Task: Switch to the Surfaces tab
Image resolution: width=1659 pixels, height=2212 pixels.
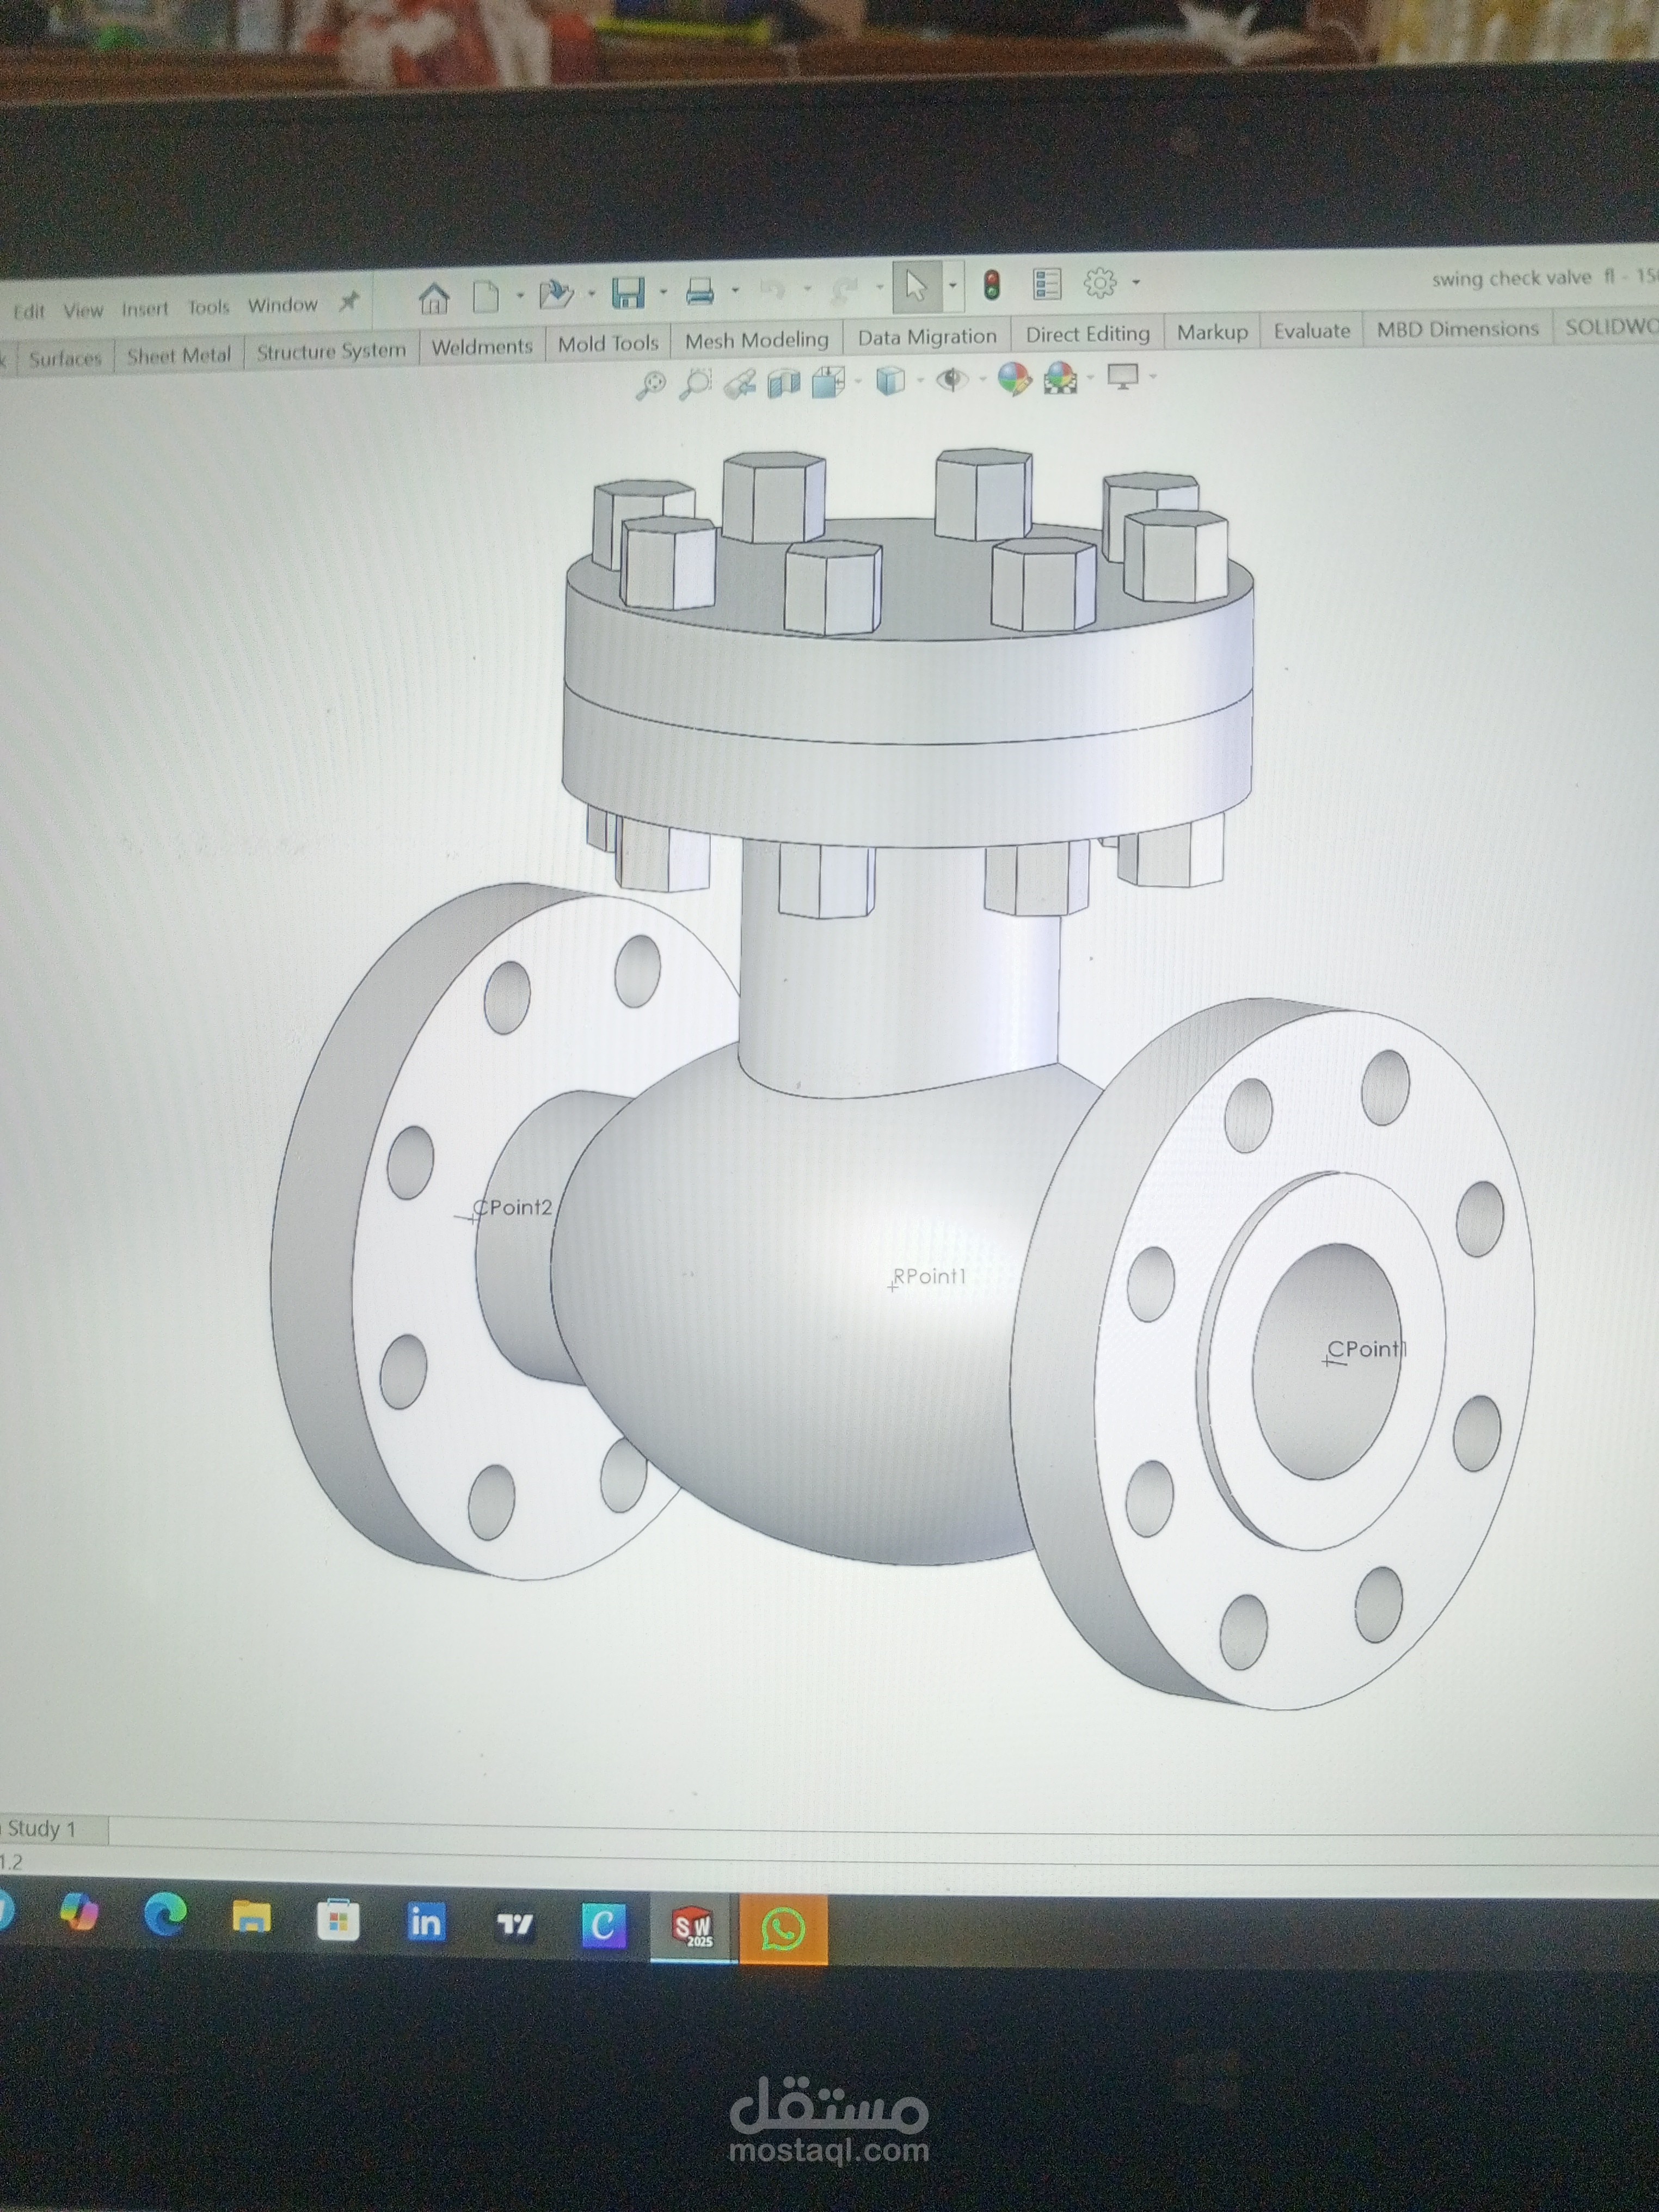Action: [x=65, y=359]
